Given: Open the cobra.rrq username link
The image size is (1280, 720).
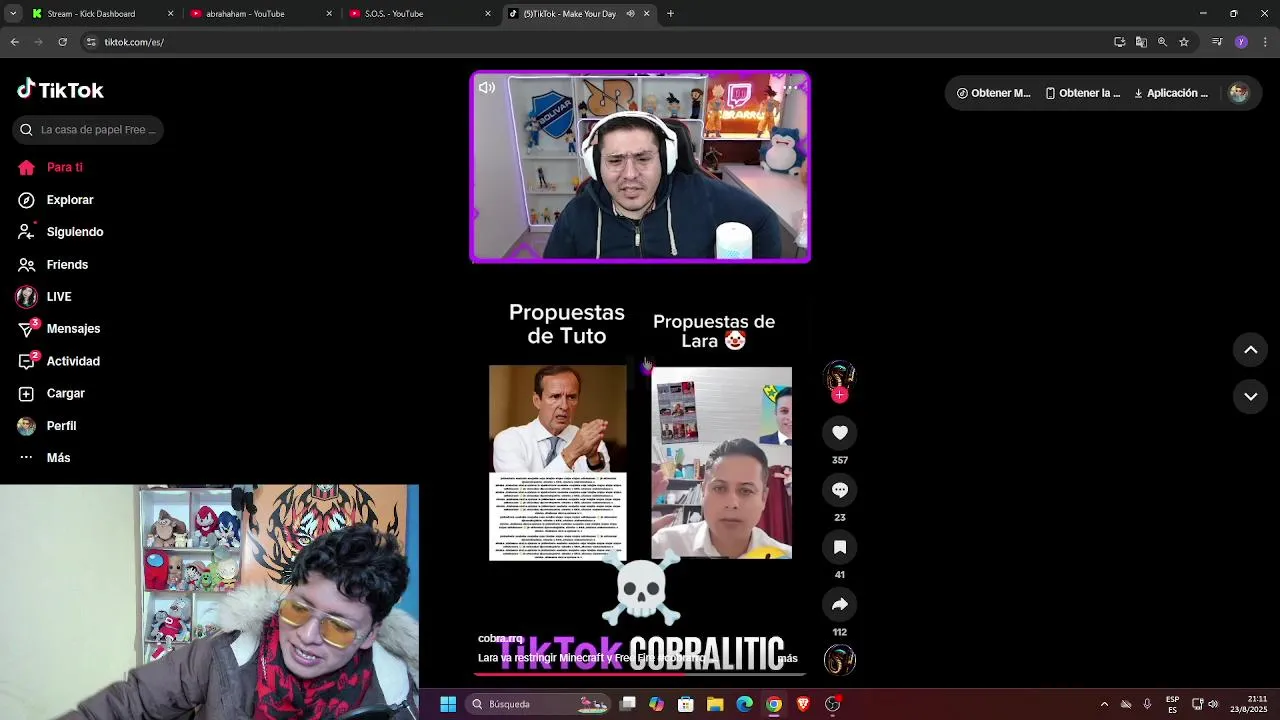Looking at the screenshot, I should (x=500, y=638).
